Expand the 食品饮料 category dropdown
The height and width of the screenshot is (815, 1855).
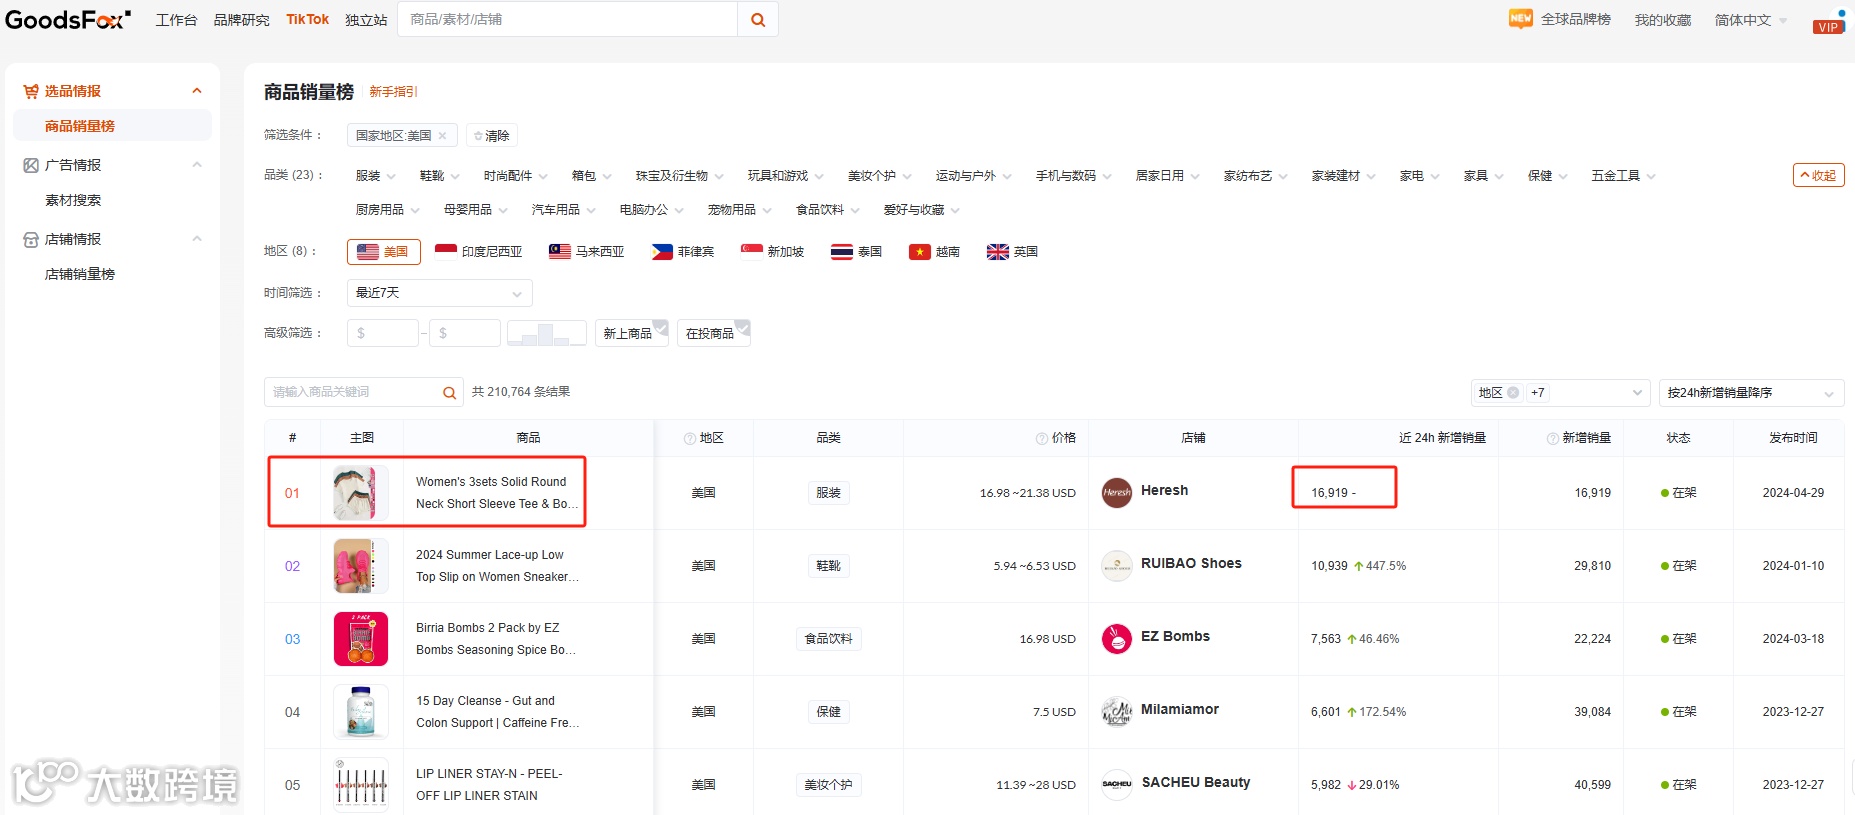828,210
